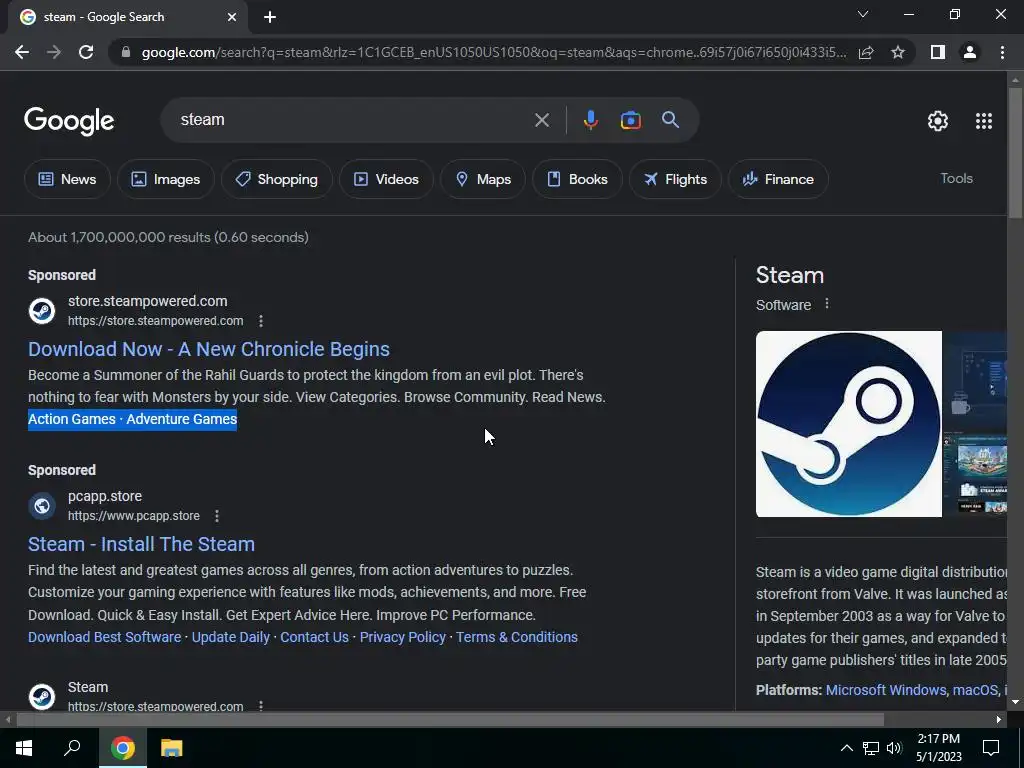The height and width of the screenshot is (768, 1024).
Task: Open Google quick settings gear
Action: [x=938, y=121]
